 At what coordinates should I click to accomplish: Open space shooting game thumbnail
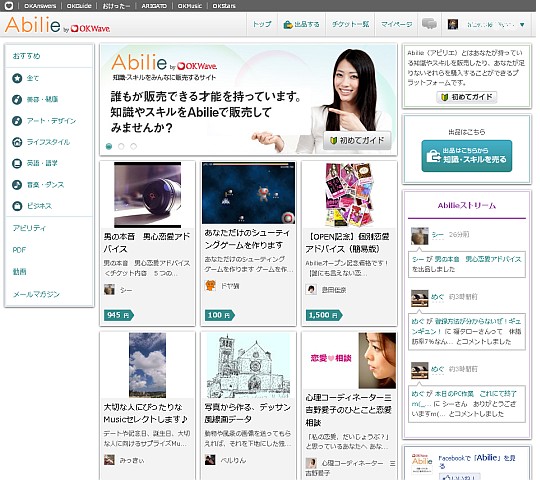248,193
